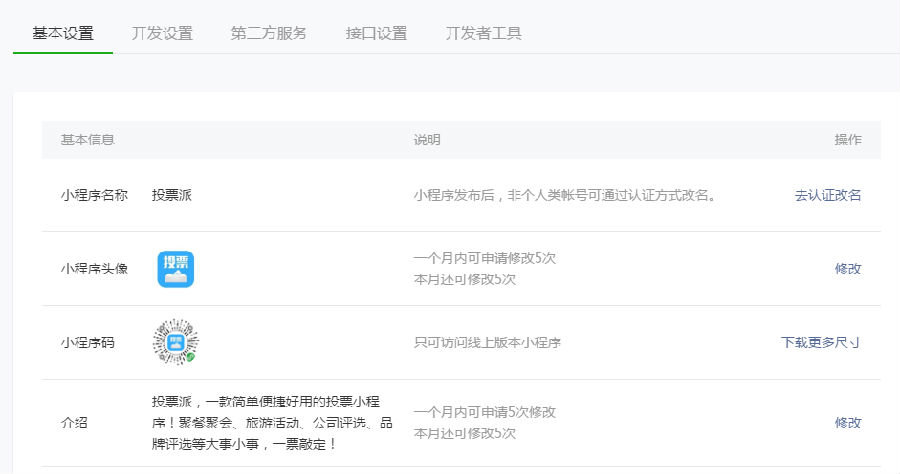
Task: Switch to the 基本设置 tab
Action: (63, 33)
